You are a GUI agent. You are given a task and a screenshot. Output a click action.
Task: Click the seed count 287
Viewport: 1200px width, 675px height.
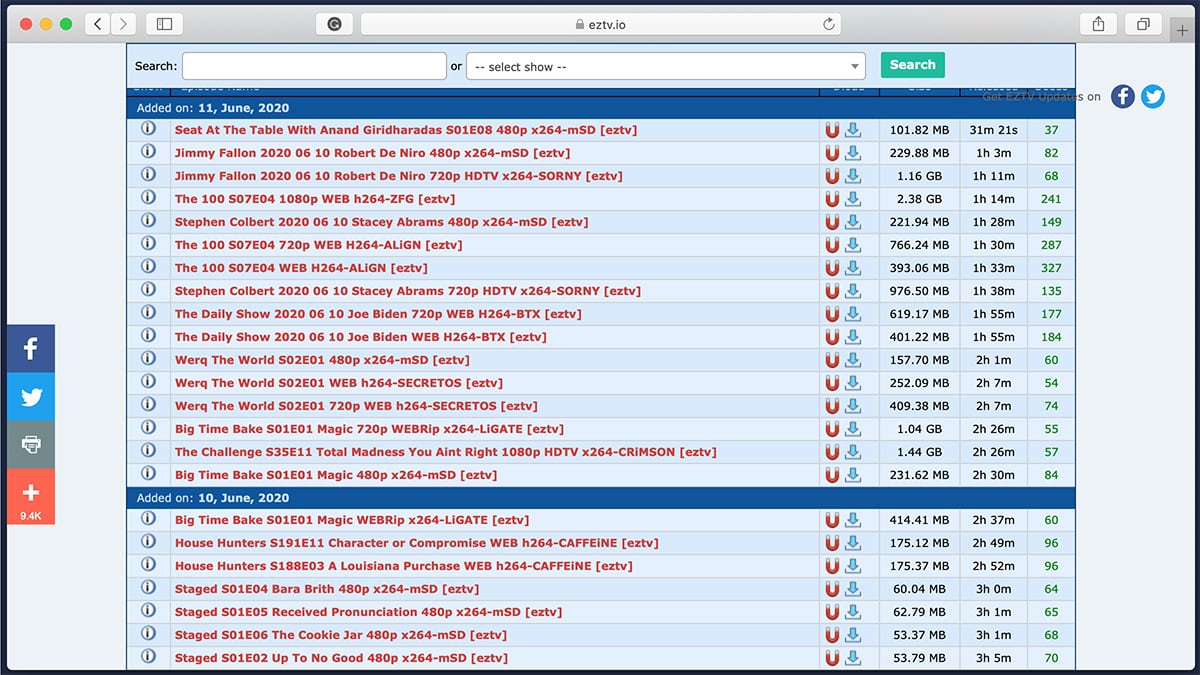1051,245
